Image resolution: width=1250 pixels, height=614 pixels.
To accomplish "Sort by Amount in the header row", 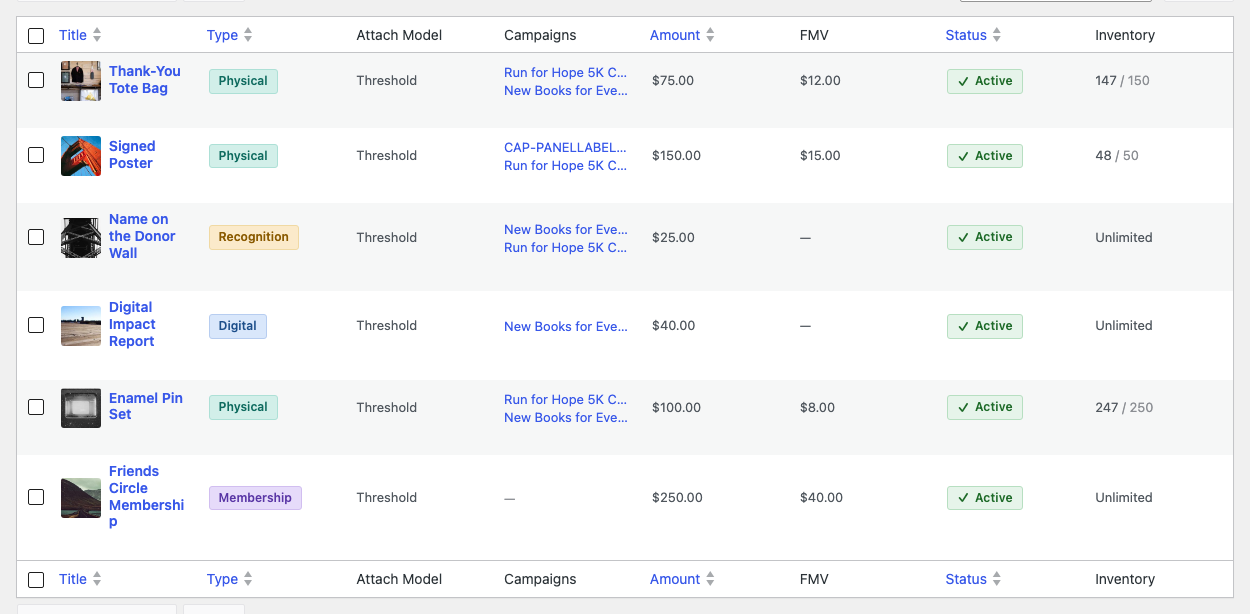I will click(x=675, y=35).
